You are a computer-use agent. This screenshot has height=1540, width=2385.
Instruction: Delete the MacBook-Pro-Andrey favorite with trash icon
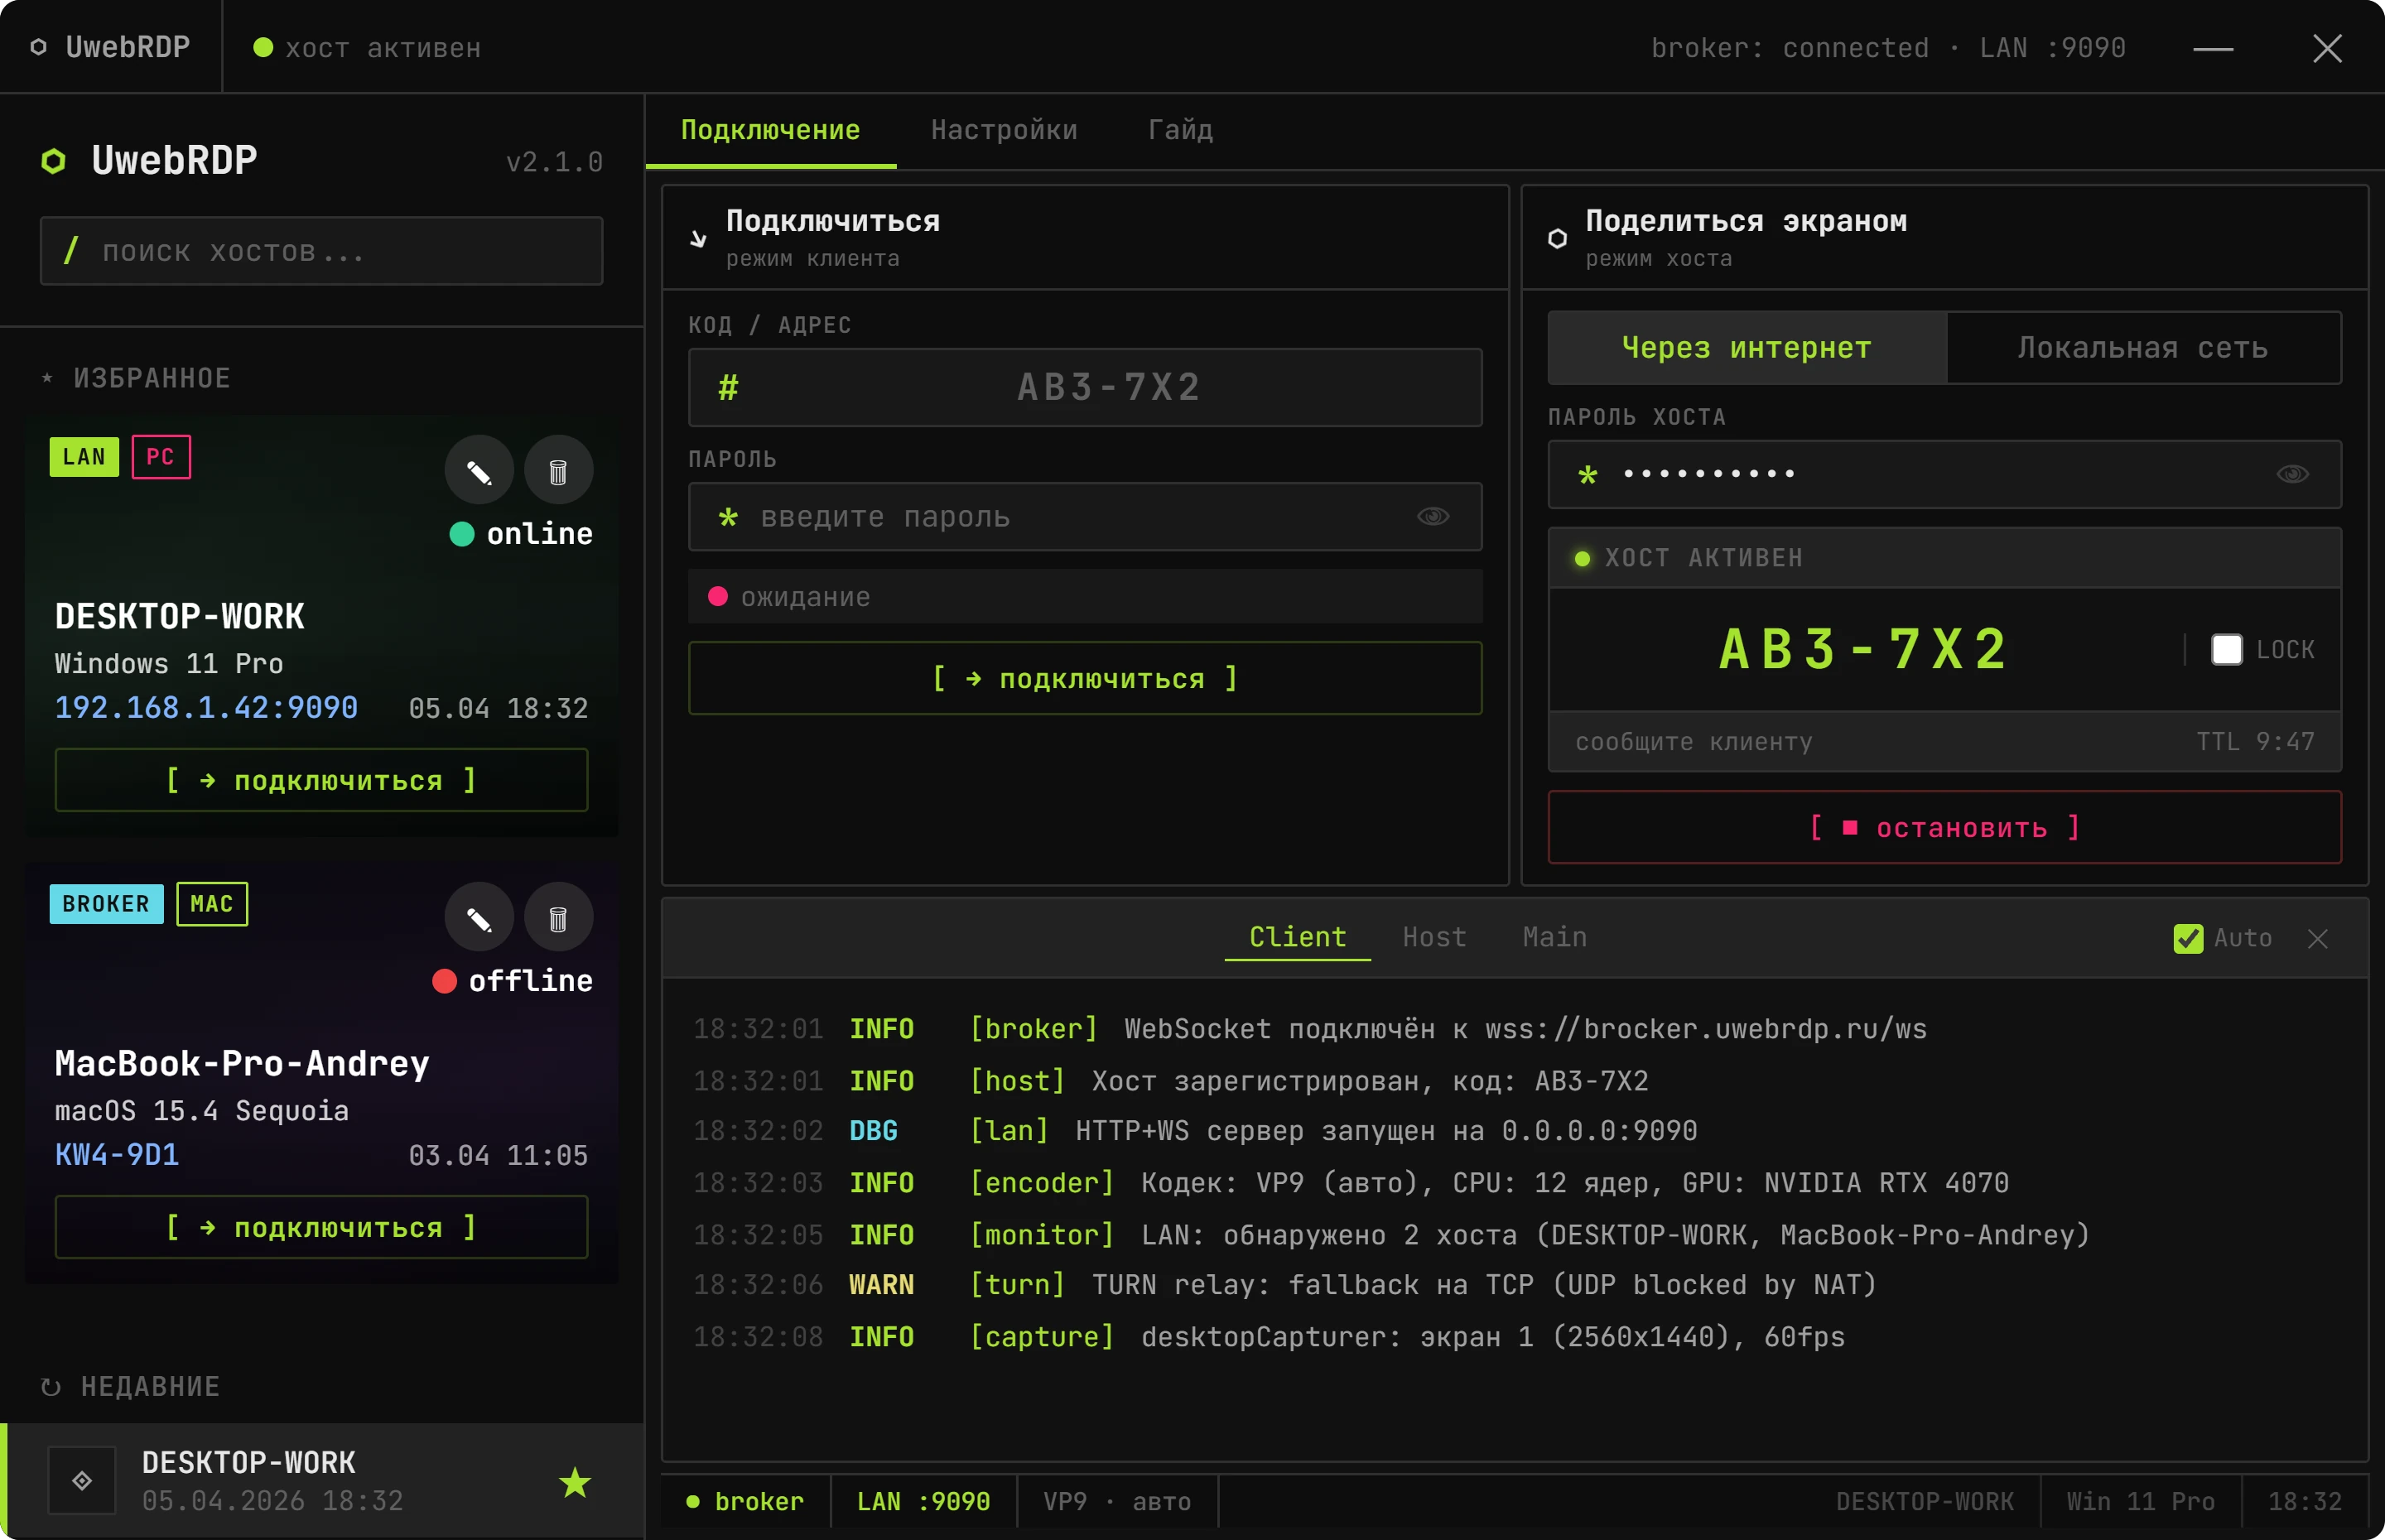(x=559, y=918)
